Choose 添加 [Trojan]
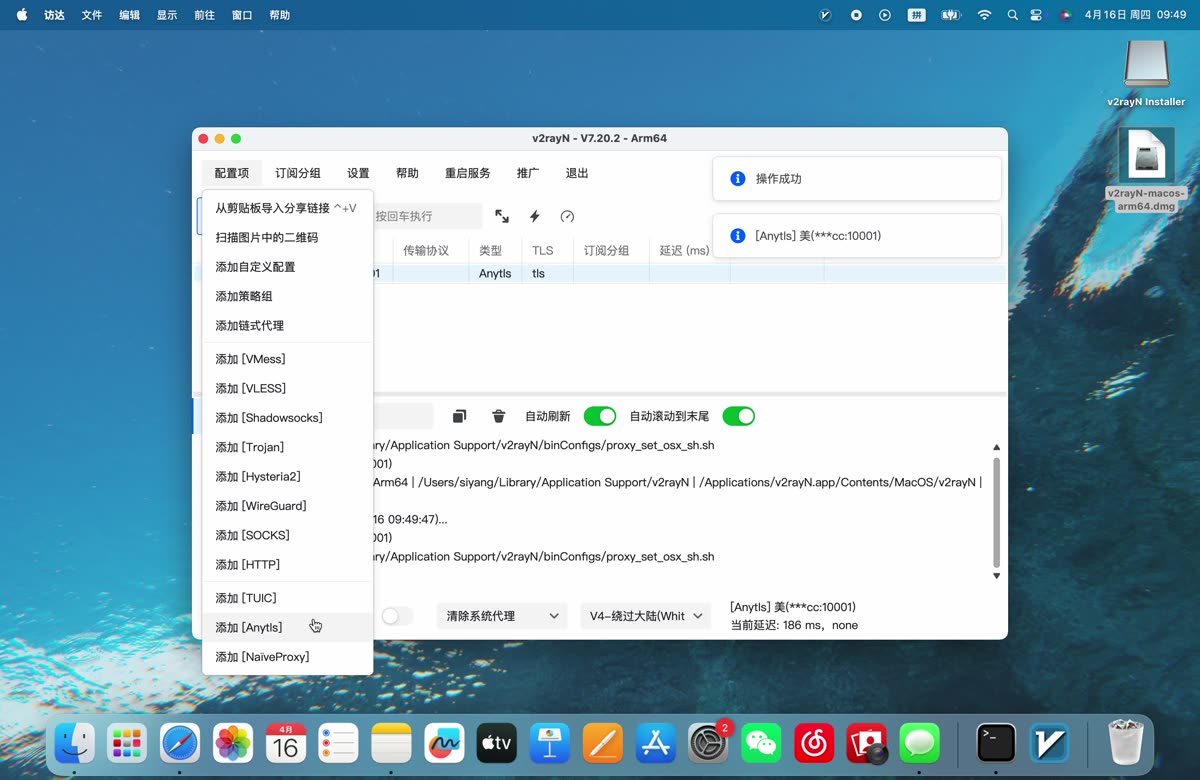The image size is (1200, 780). [x=287, y=447]
